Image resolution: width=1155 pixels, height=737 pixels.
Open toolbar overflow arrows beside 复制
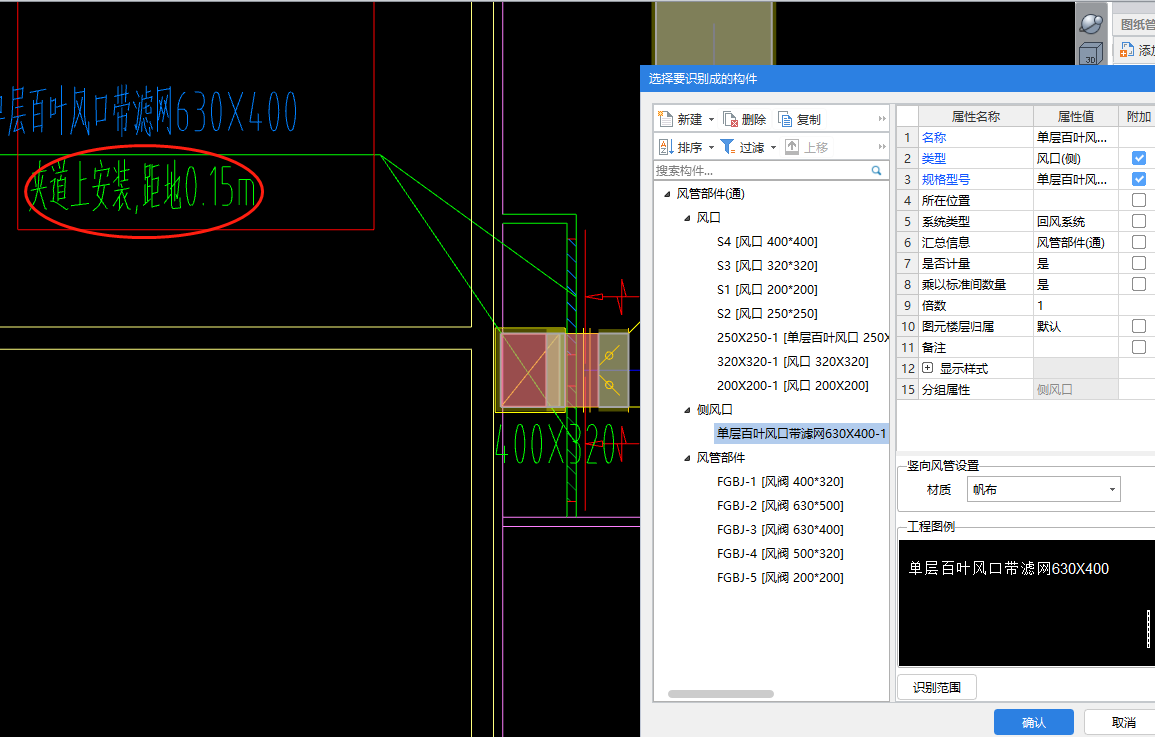(x=882, y=119)
